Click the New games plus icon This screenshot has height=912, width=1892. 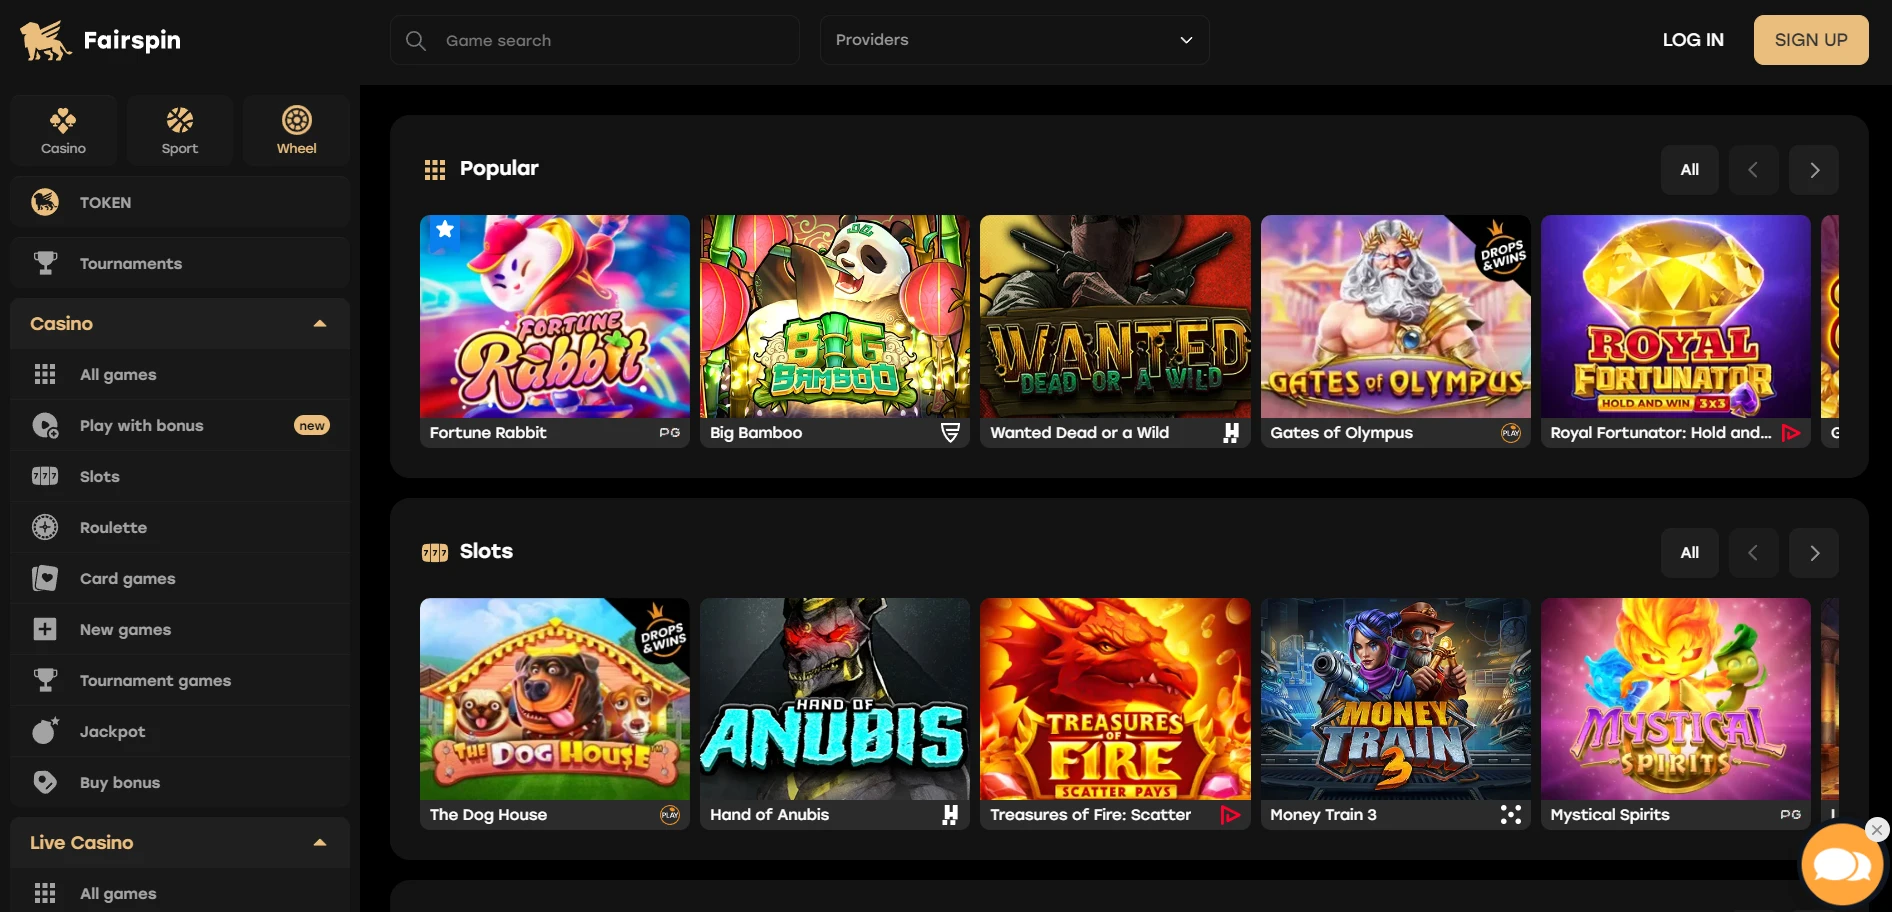pos(45,629)
